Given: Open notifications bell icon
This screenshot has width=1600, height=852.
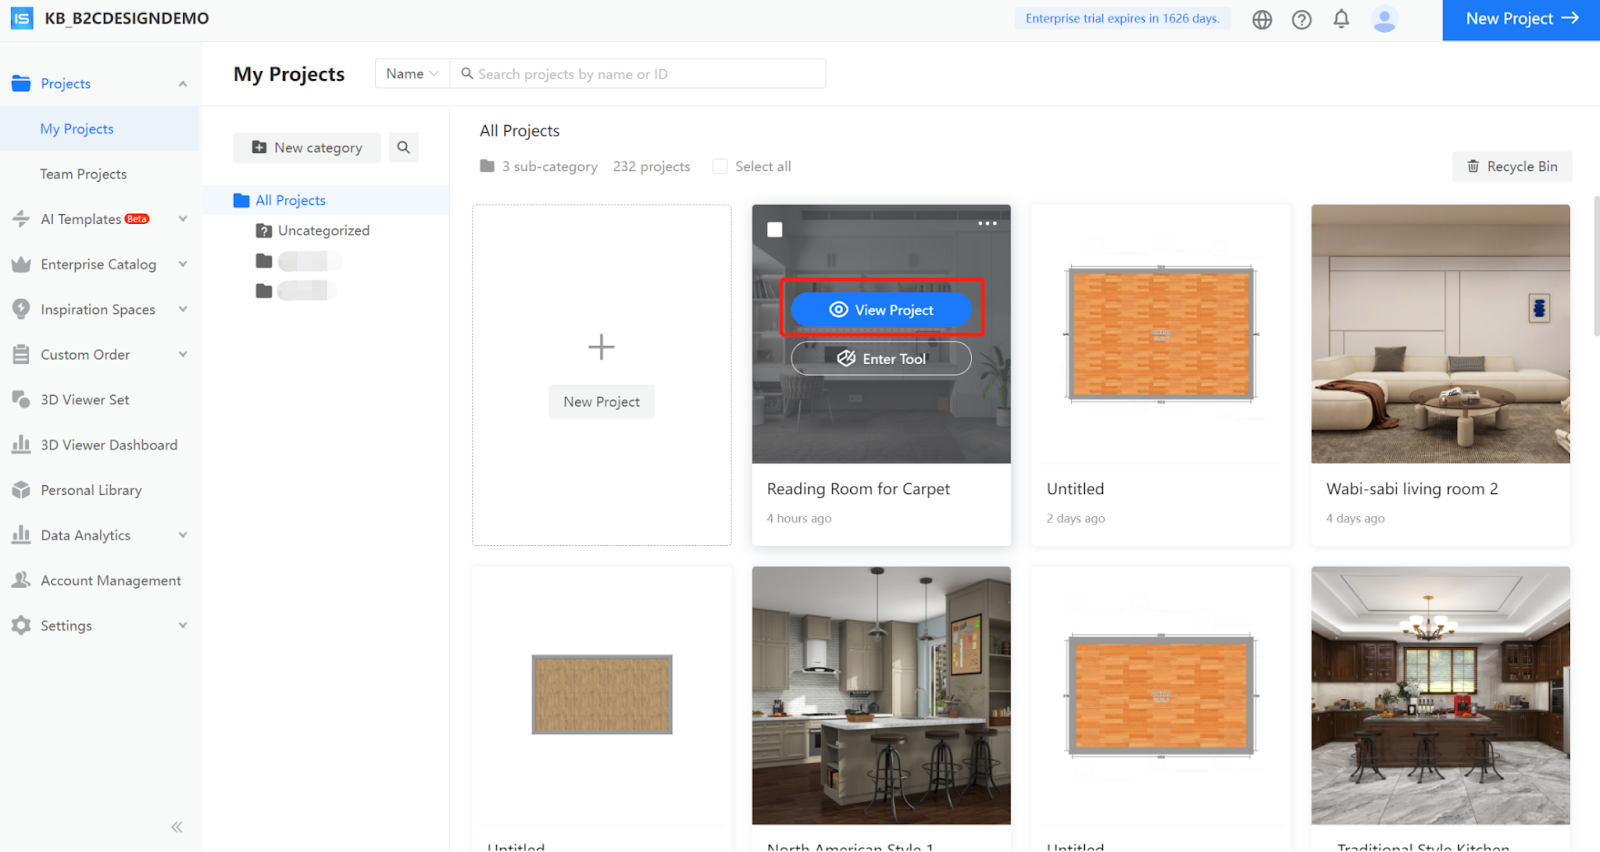Looking at the screenshot, I should coord(1341,19).
